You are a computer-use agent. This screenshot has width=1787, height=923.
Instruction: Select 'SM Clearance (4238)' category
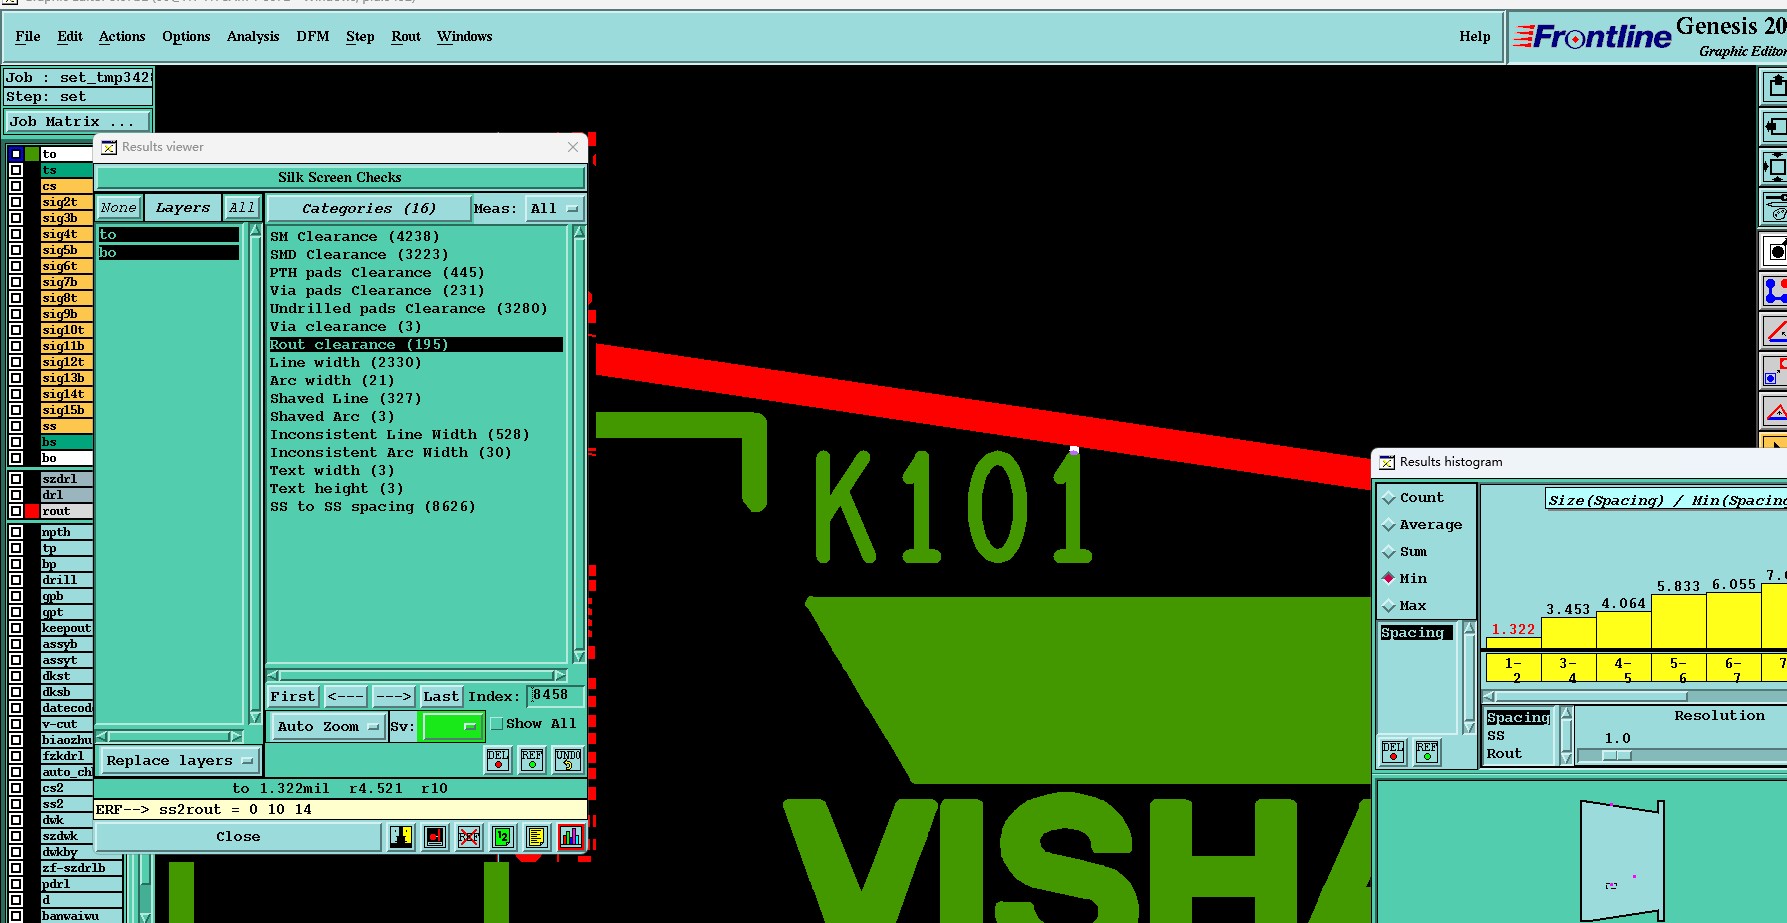[355, 237]
